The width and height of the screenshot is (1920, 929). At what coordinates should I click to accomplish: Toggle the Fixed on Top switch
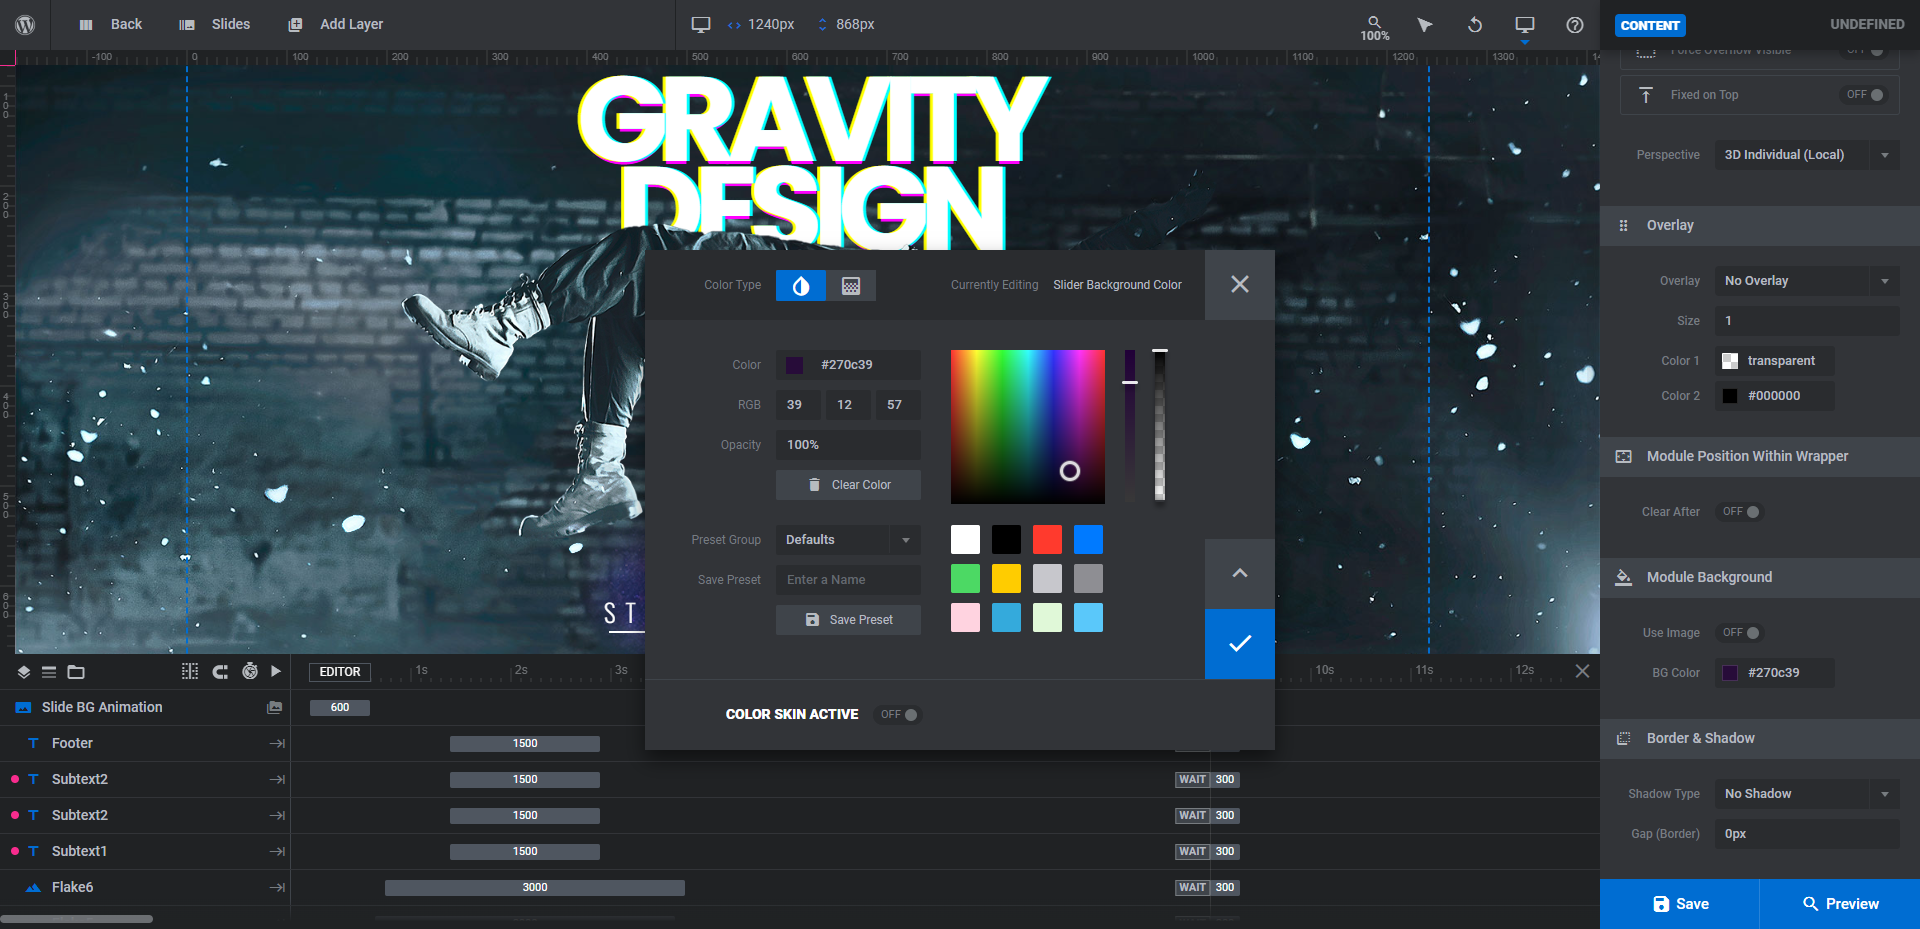click(1865, 95)
